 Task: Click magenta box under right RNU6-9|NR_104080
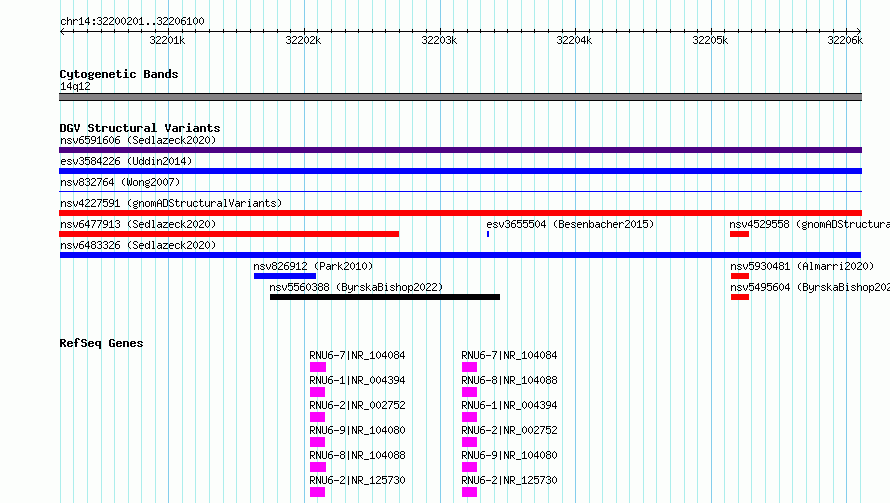(469, 467)
